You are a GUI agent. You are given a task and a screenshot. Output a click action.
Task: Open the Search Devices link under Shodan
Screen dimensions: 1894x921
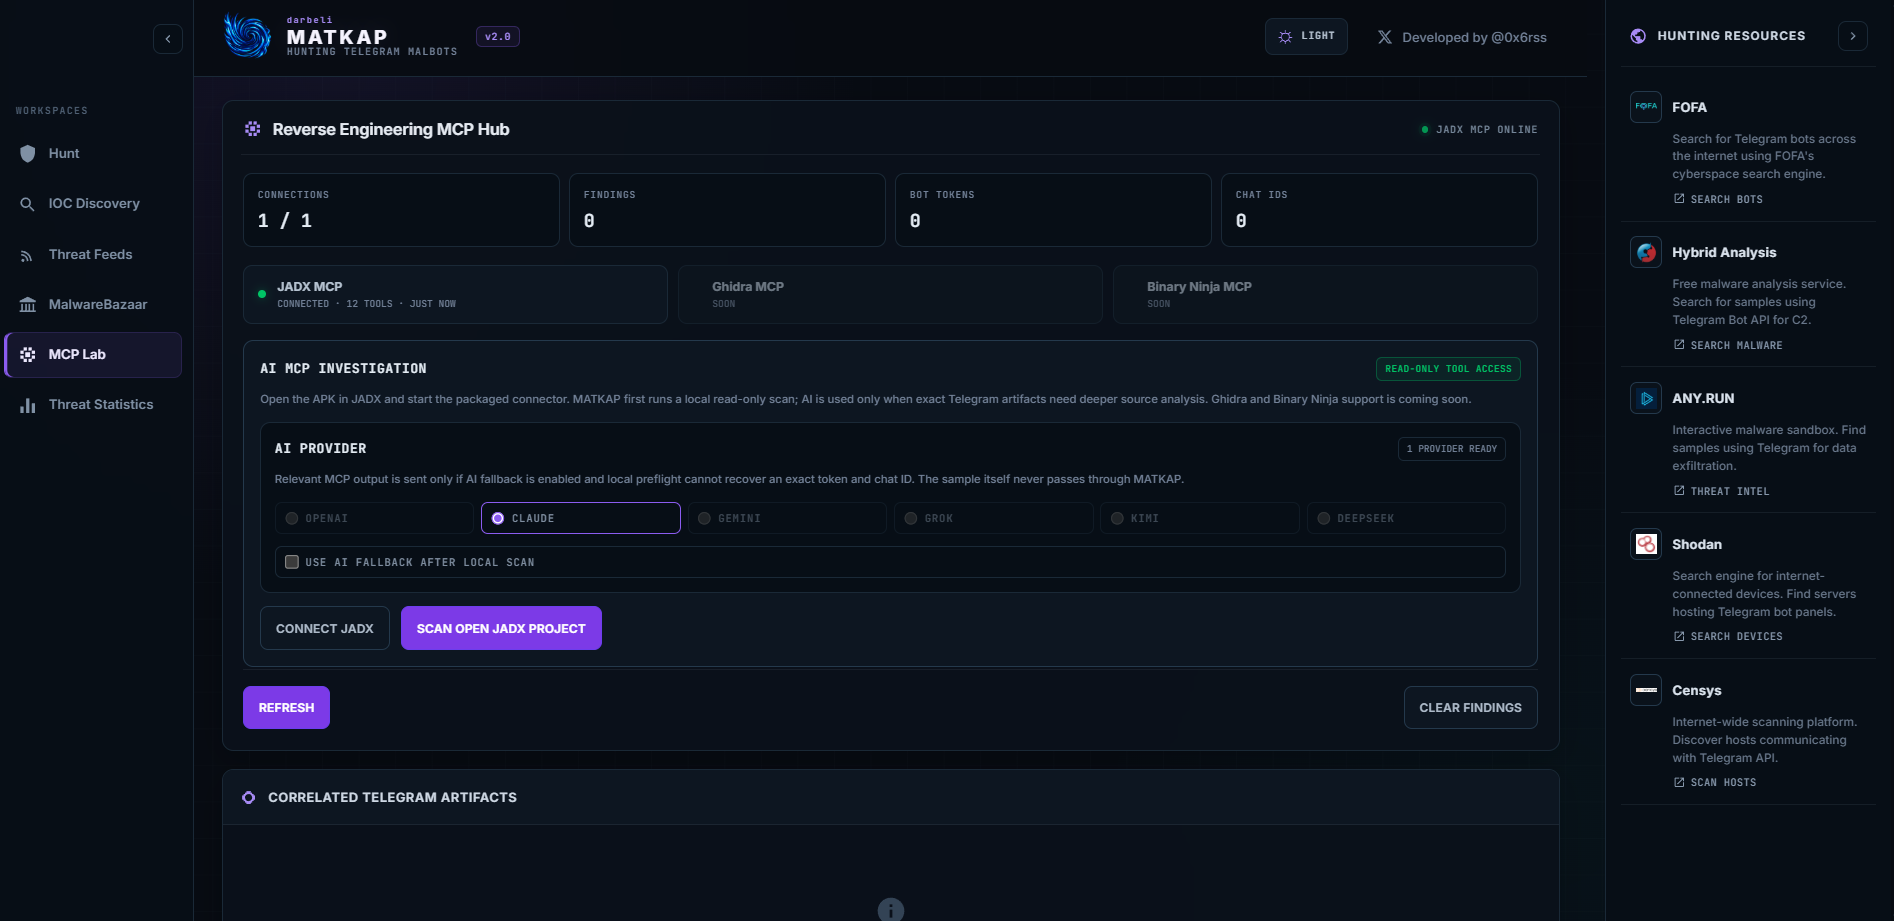(1728, 636)
